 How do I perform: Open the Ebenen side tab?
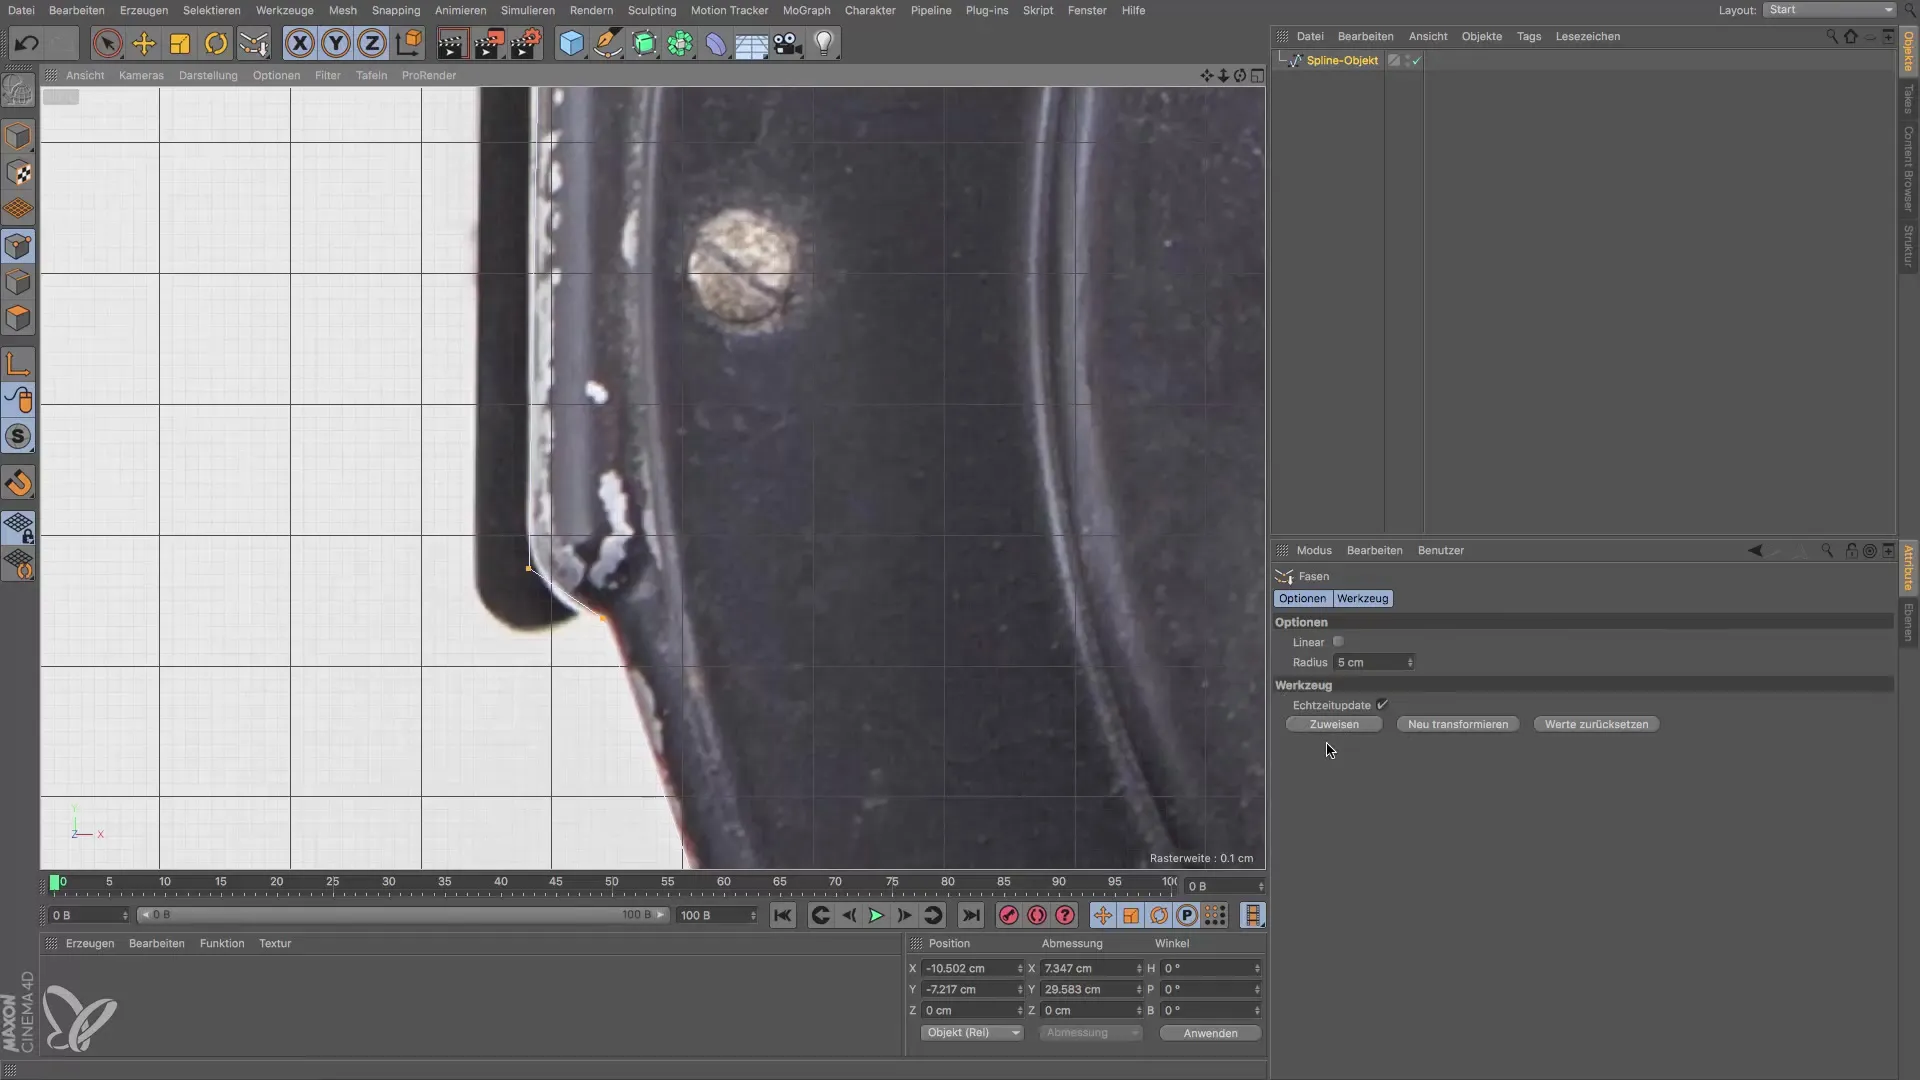point(1908,621)
